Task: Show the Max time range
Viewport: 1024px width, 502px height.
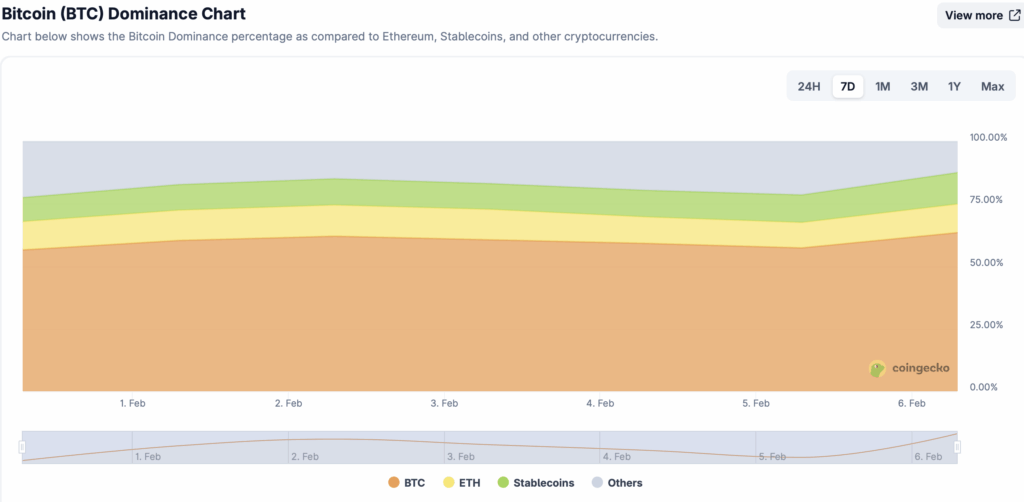Action: [x=992, y=86]
